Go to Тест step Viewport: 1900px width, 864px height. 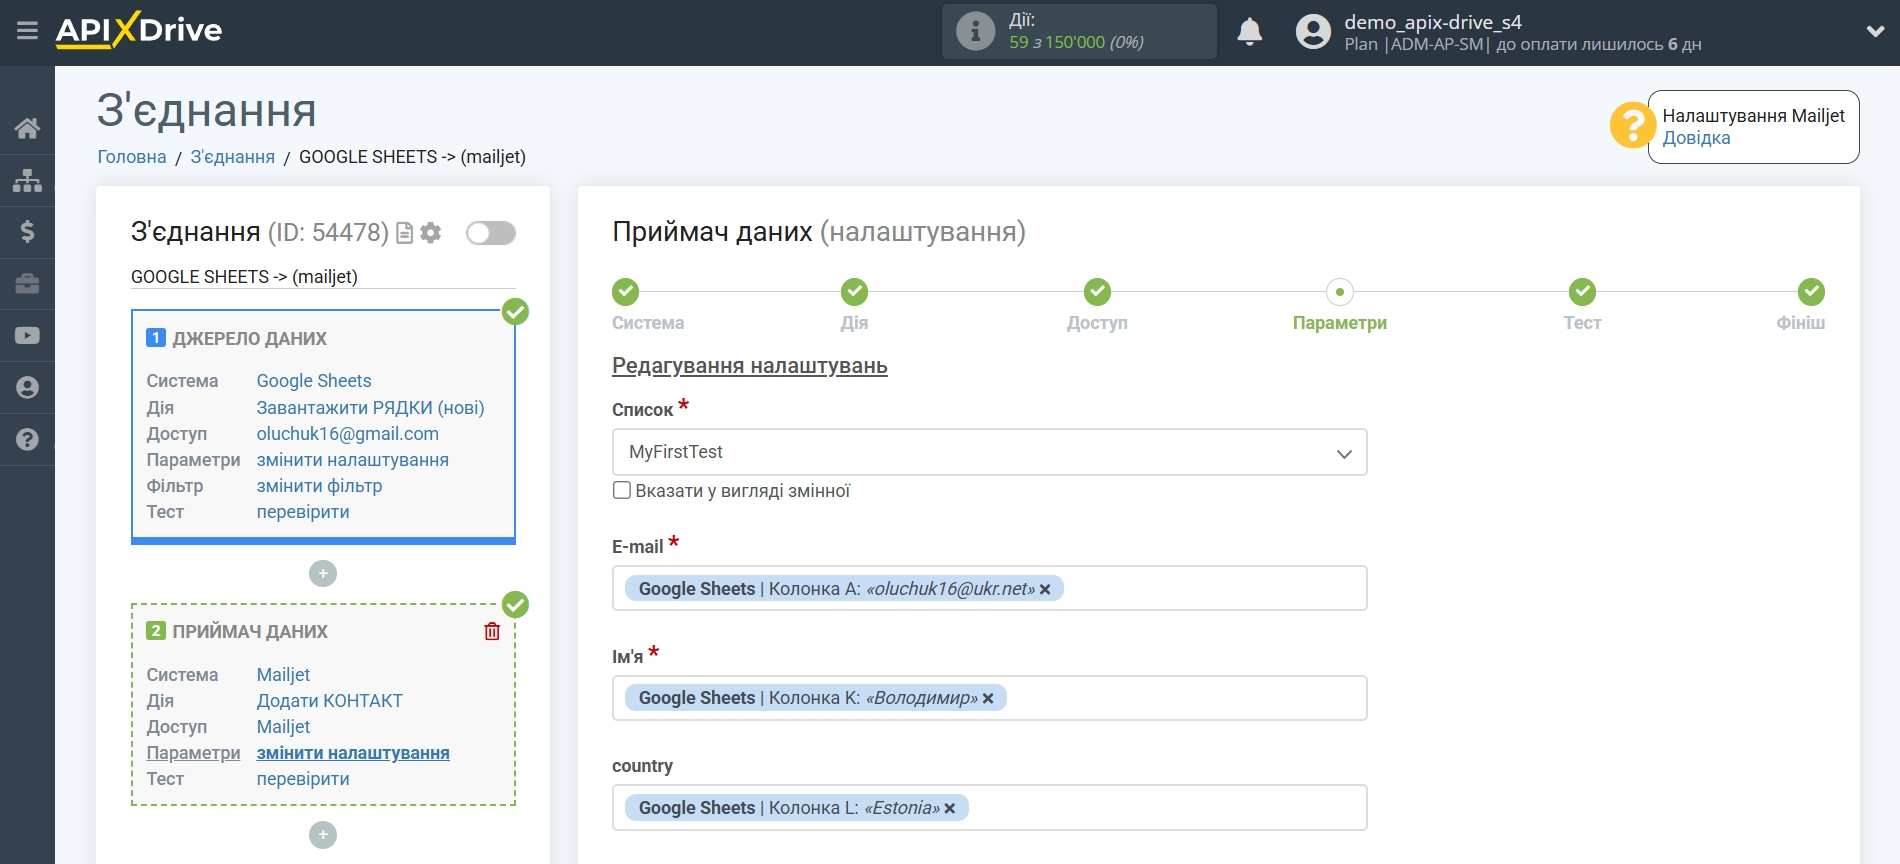pos(1582,292)
